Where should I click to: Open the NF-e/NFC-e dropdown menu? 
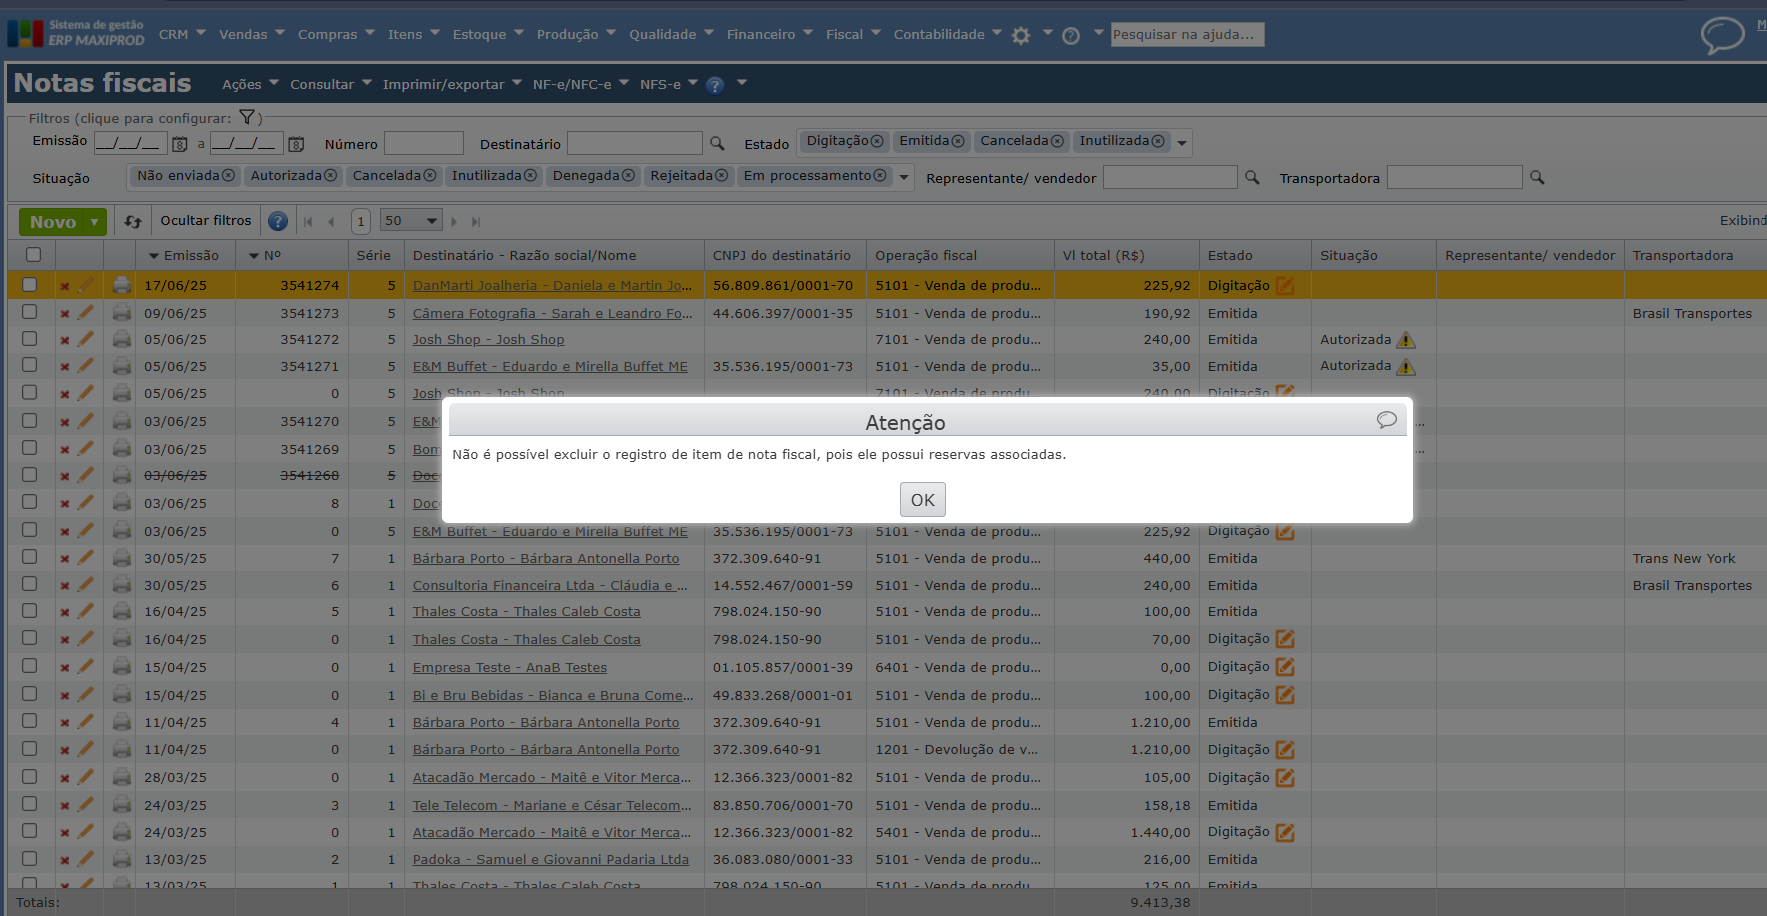point(581,85)
